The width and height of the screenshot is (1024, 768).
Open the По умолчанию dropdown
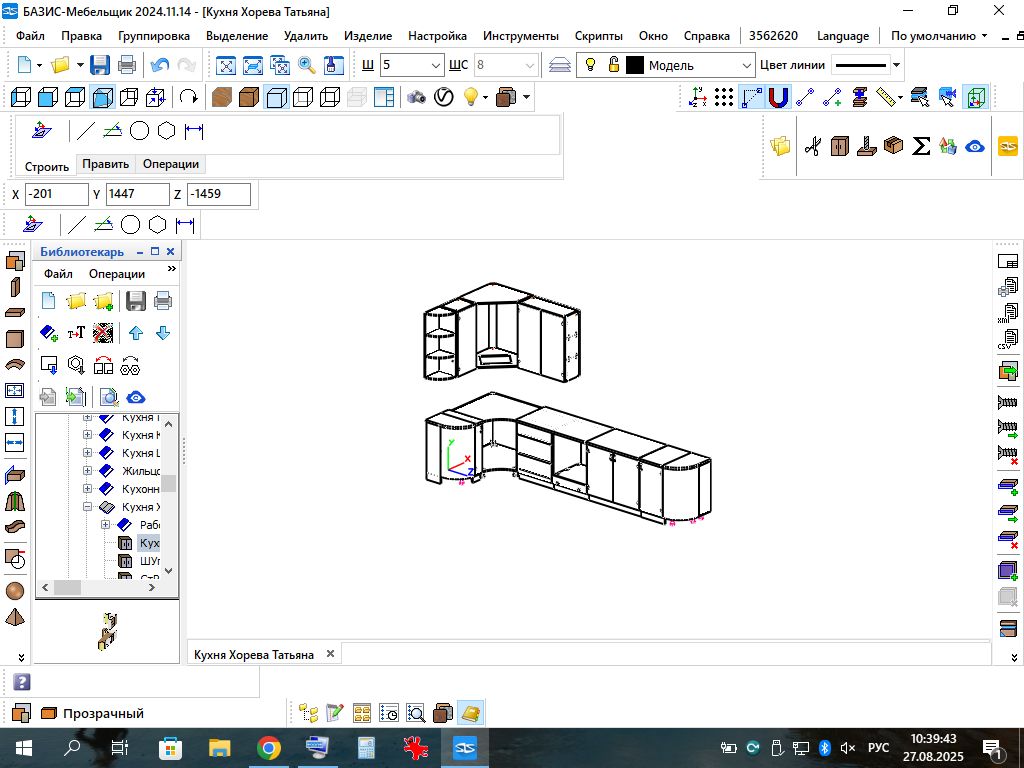tap(939, 36)
